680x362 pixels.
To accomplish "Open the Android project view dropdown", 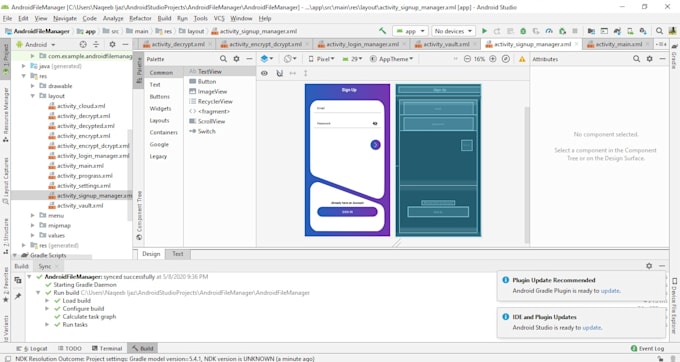I will click(36, 44).
